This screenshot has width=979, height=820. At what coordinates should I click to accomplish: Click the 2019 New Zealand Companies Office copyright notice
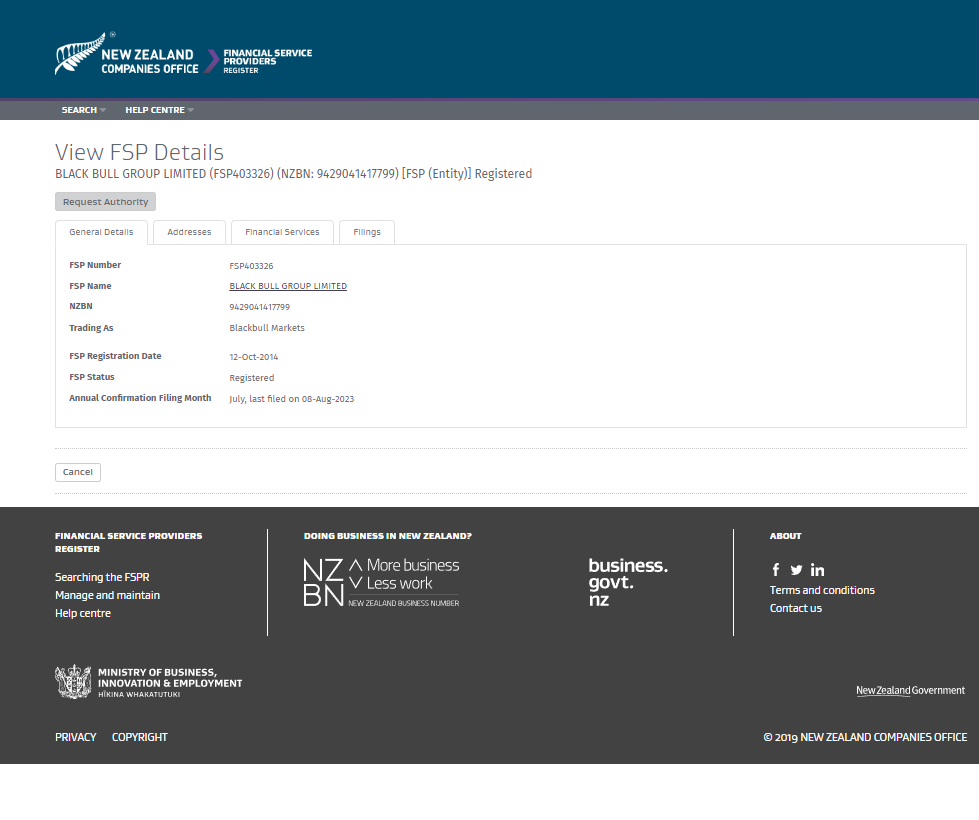click(x=865, y=737)
